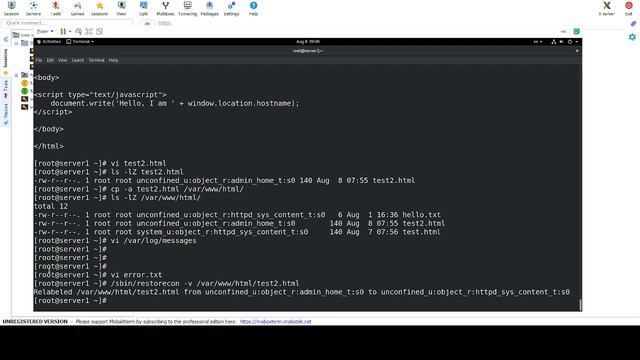Image resolution: width=640 pixels, height=360 pixels.
Task: Click the home tab above the terminal
Action: [x=147, y=24]
